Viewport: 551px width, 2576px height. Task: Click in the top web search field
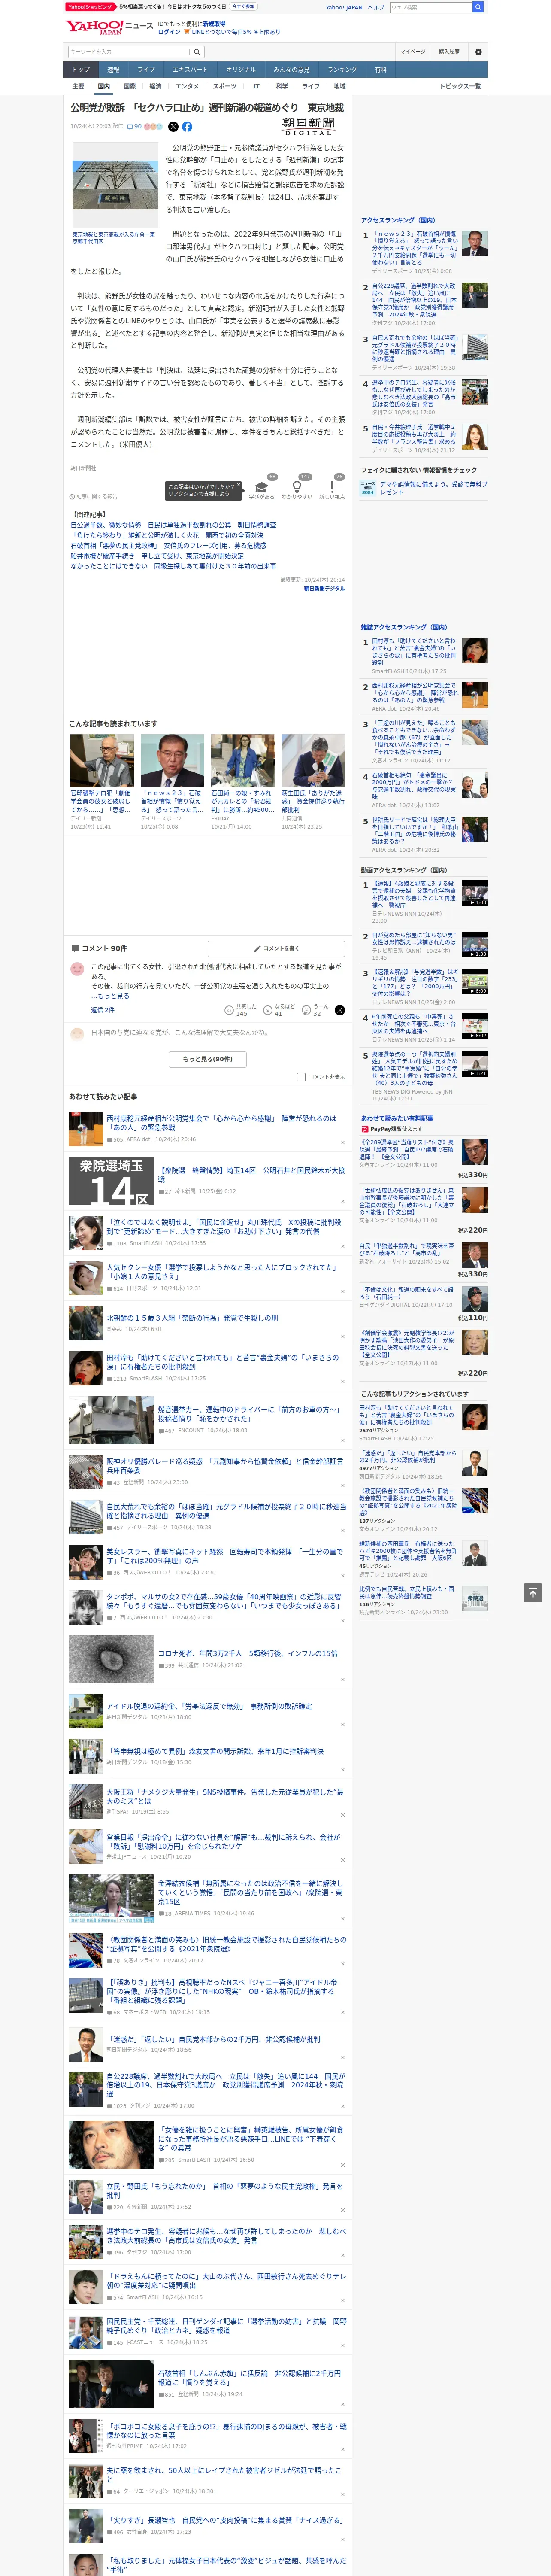pyautogui.click(x=431, y=7)
